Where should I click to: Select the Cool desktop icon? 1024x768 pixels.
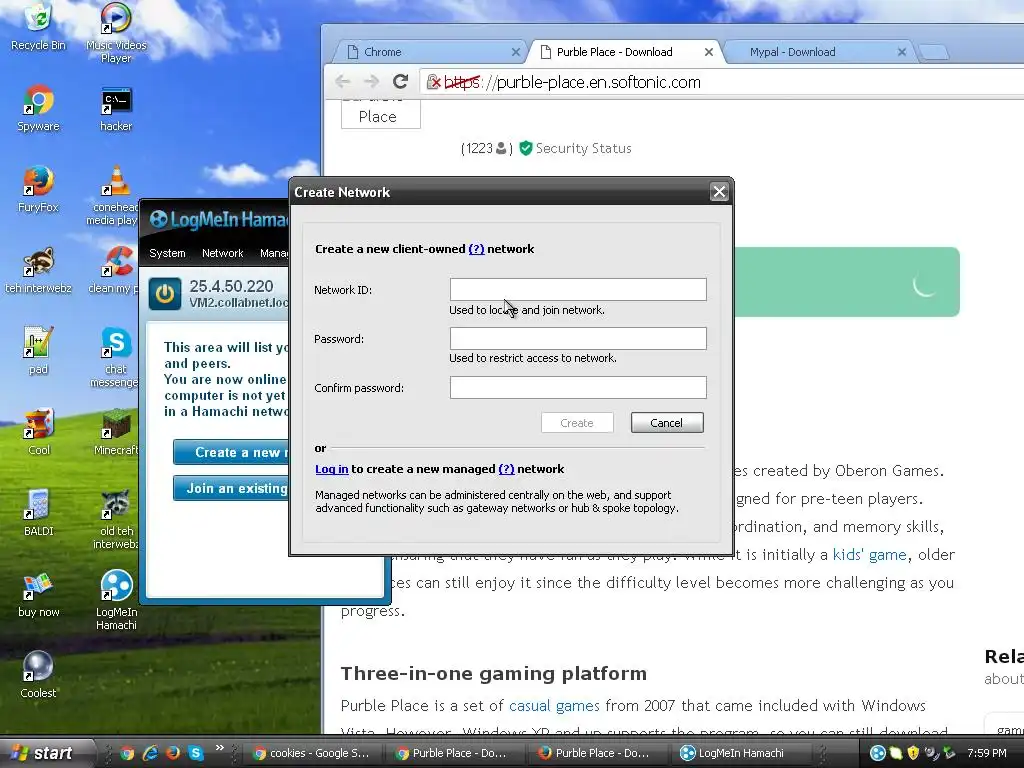(38, 432)
